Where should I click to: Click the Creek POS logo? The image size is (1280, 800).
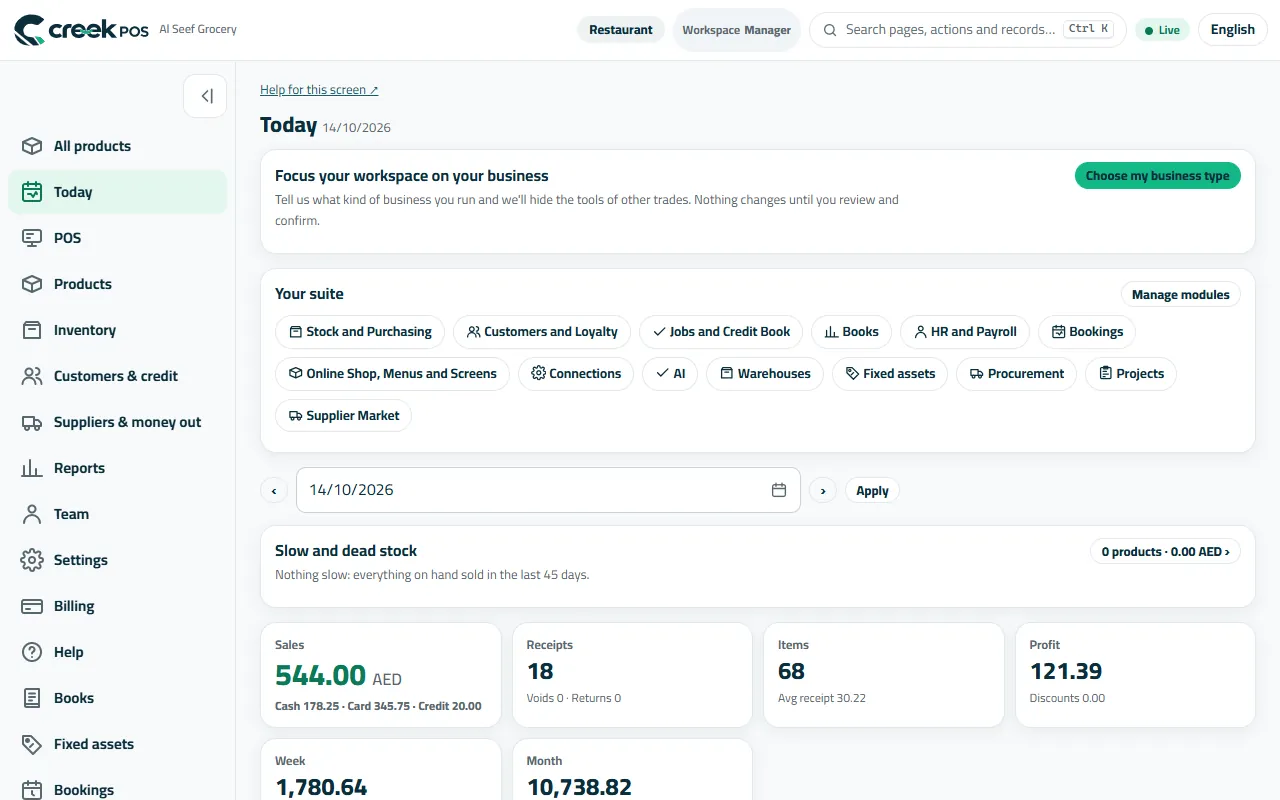pyautogui.click(x=82, y=30)
